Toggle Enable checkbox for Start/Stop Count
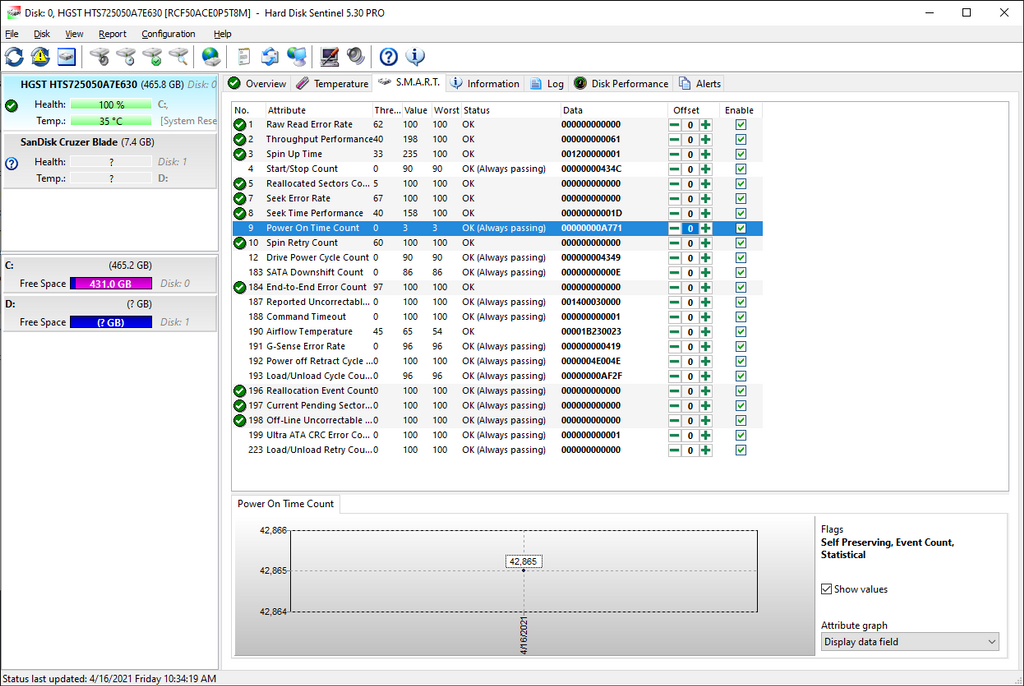This screenshot has height=686, width=1024. point(741,169)
